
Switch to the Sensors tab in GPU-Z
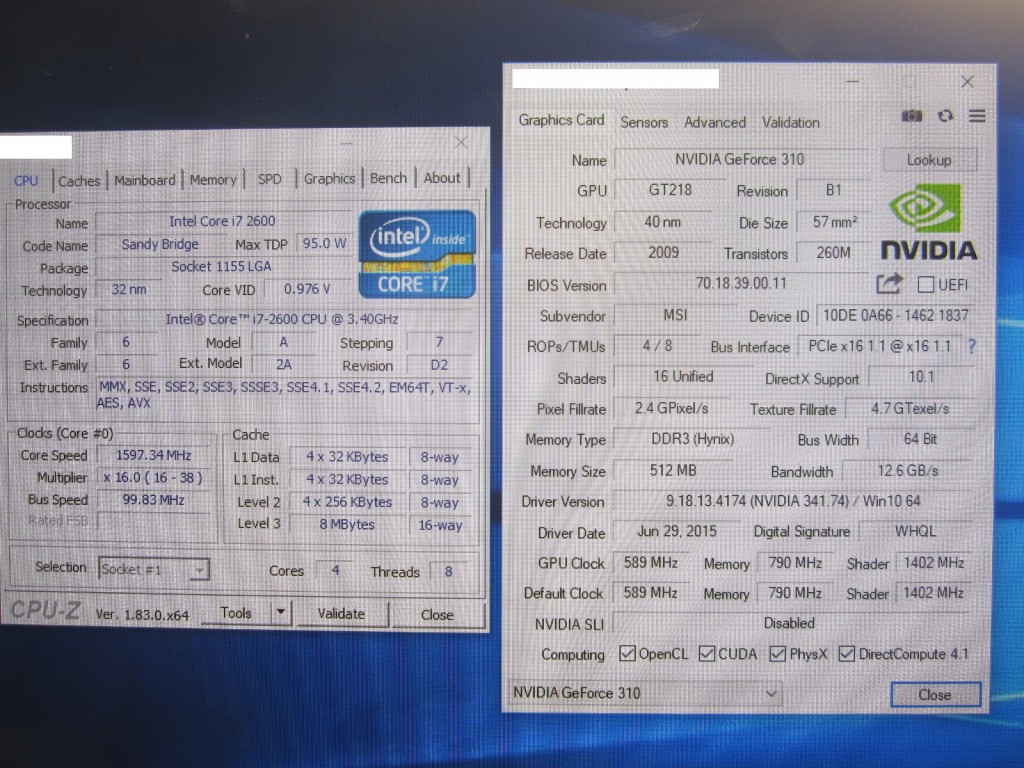644,122
